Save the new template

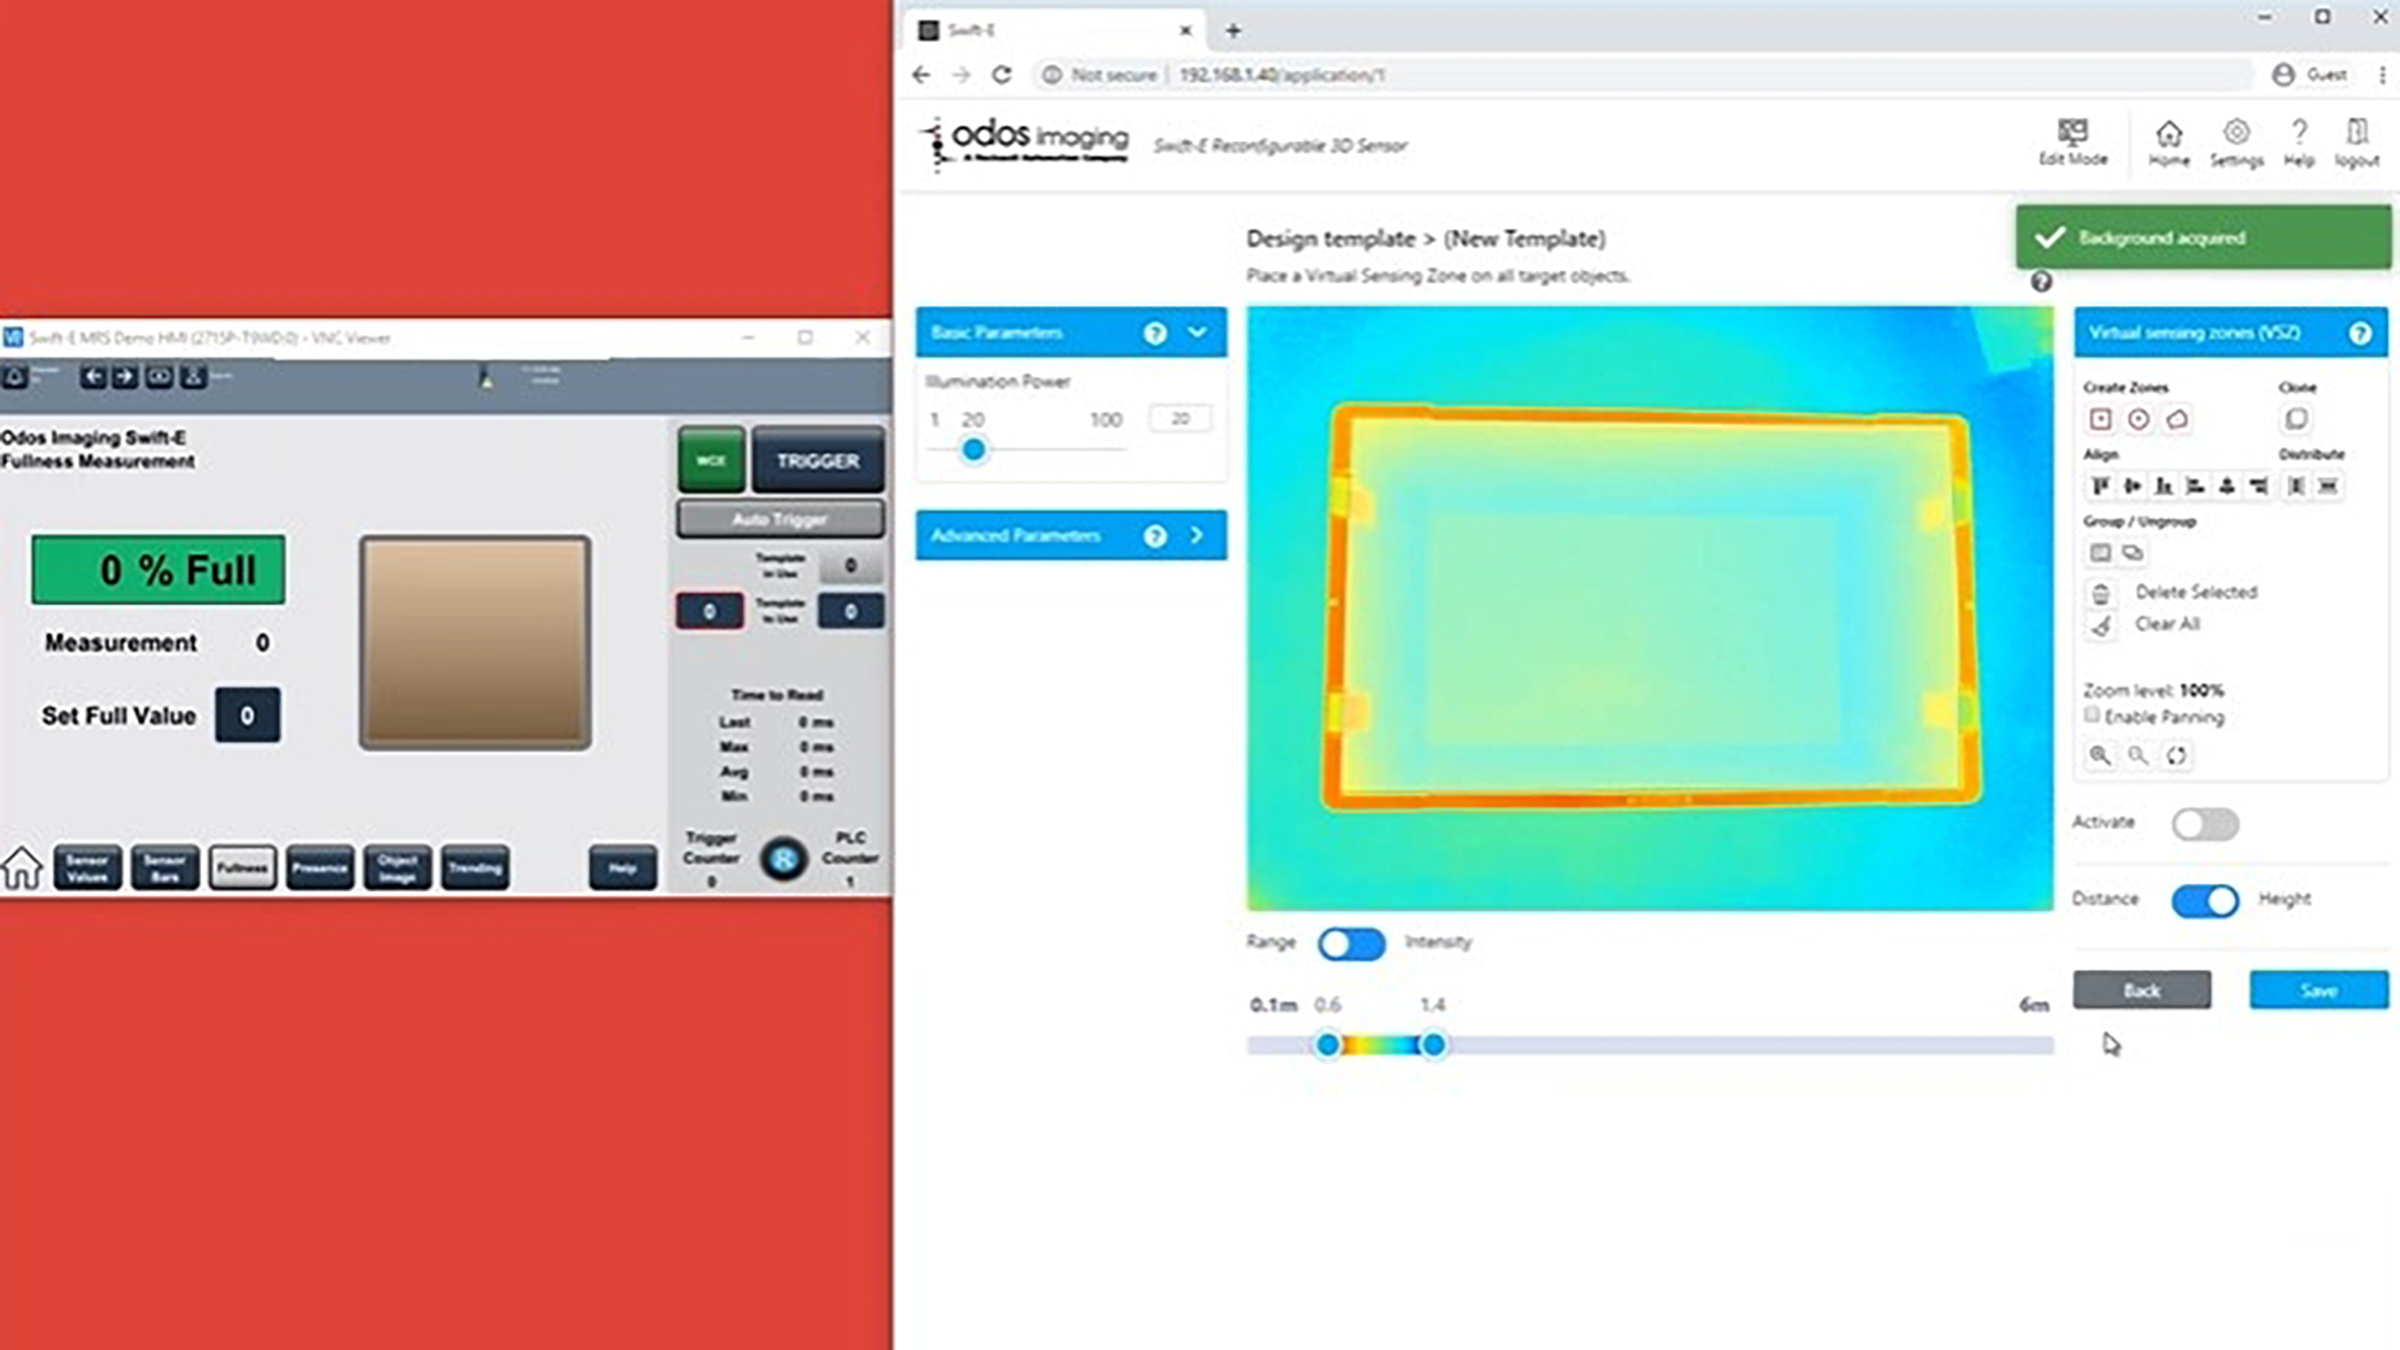[2318, 990]
